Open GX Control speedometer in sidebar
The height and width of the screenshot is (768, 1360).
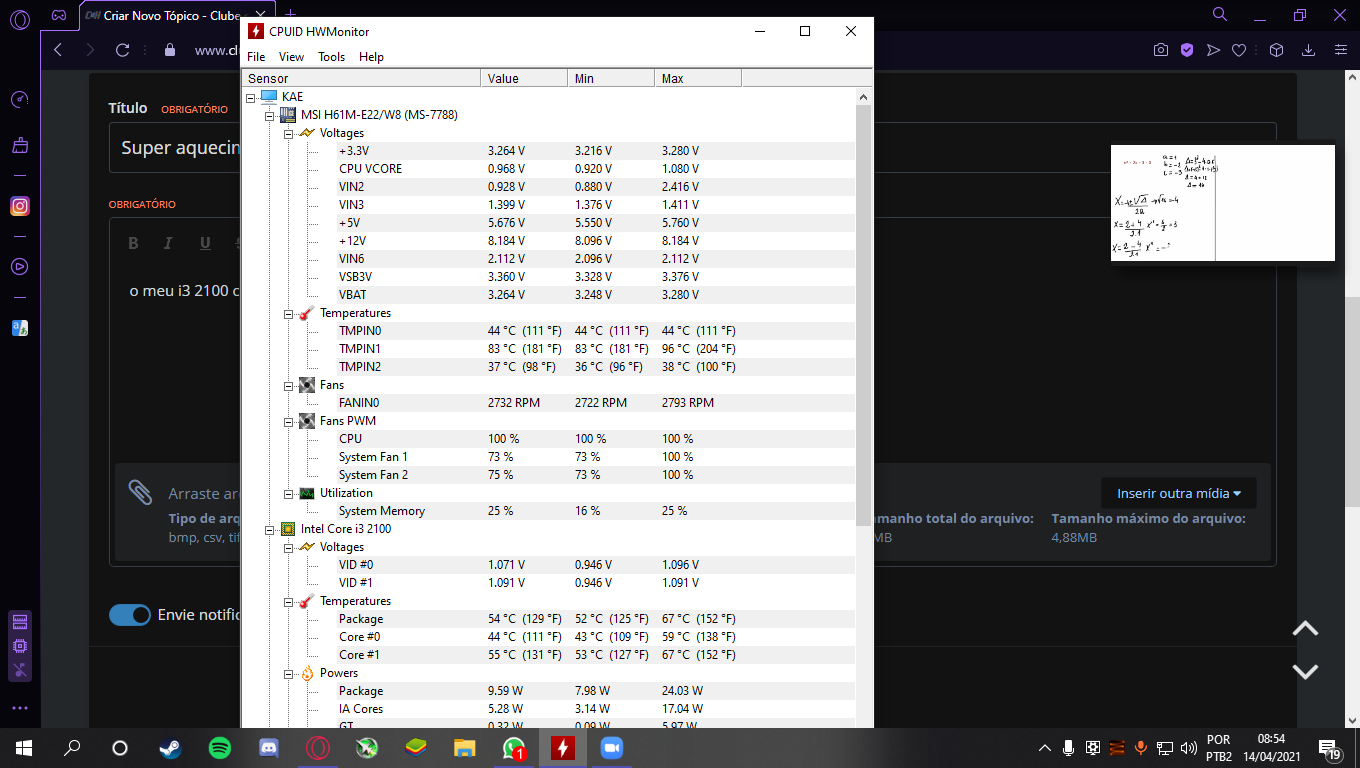click(20, 100)
